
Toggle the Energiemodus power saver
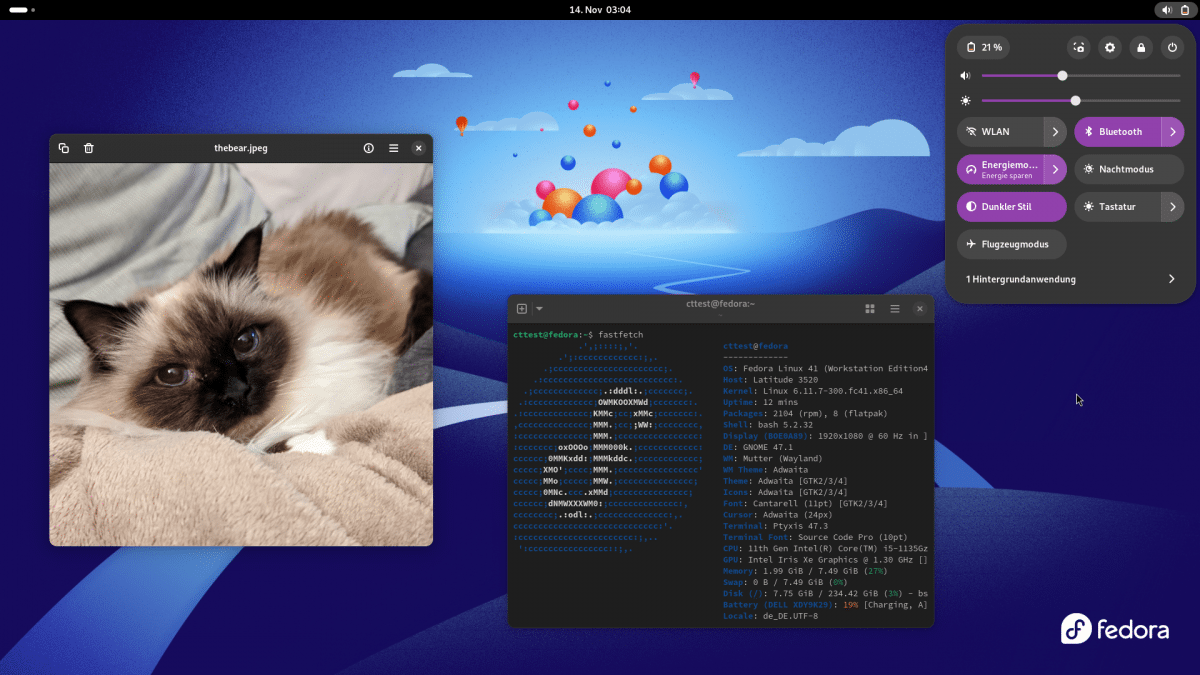click(1000, 169)
